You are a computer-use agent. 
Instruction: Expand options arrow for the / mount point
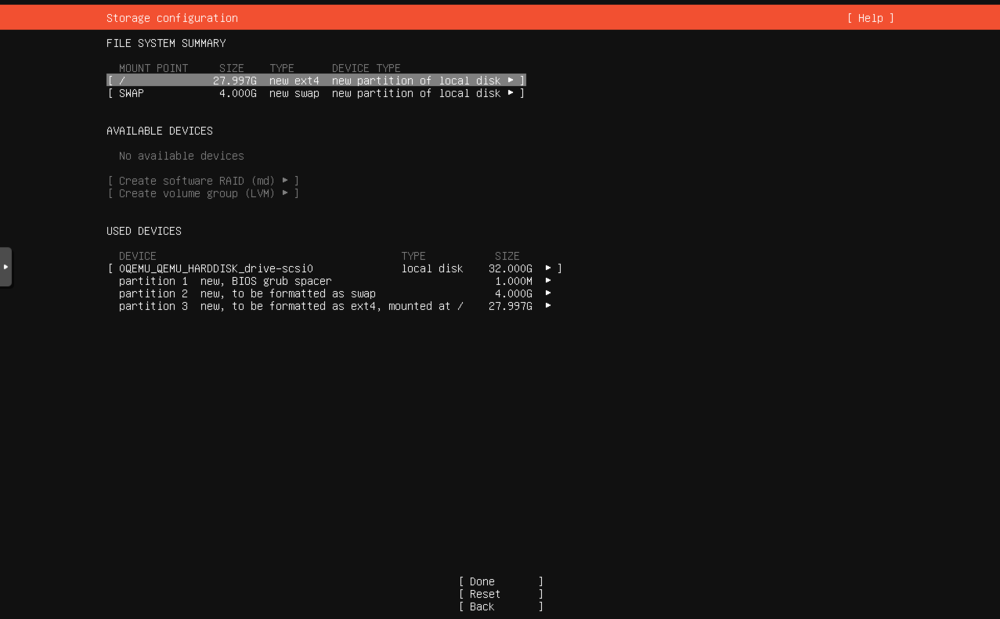click(x=510, y=80)
